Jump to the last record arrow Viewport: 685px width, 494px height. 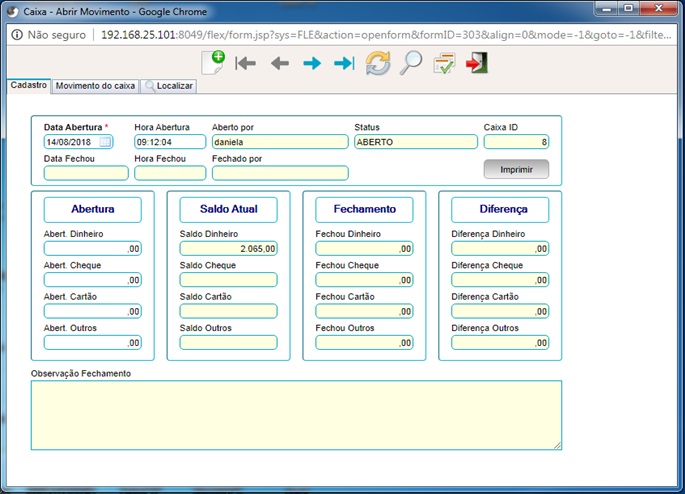344,63
